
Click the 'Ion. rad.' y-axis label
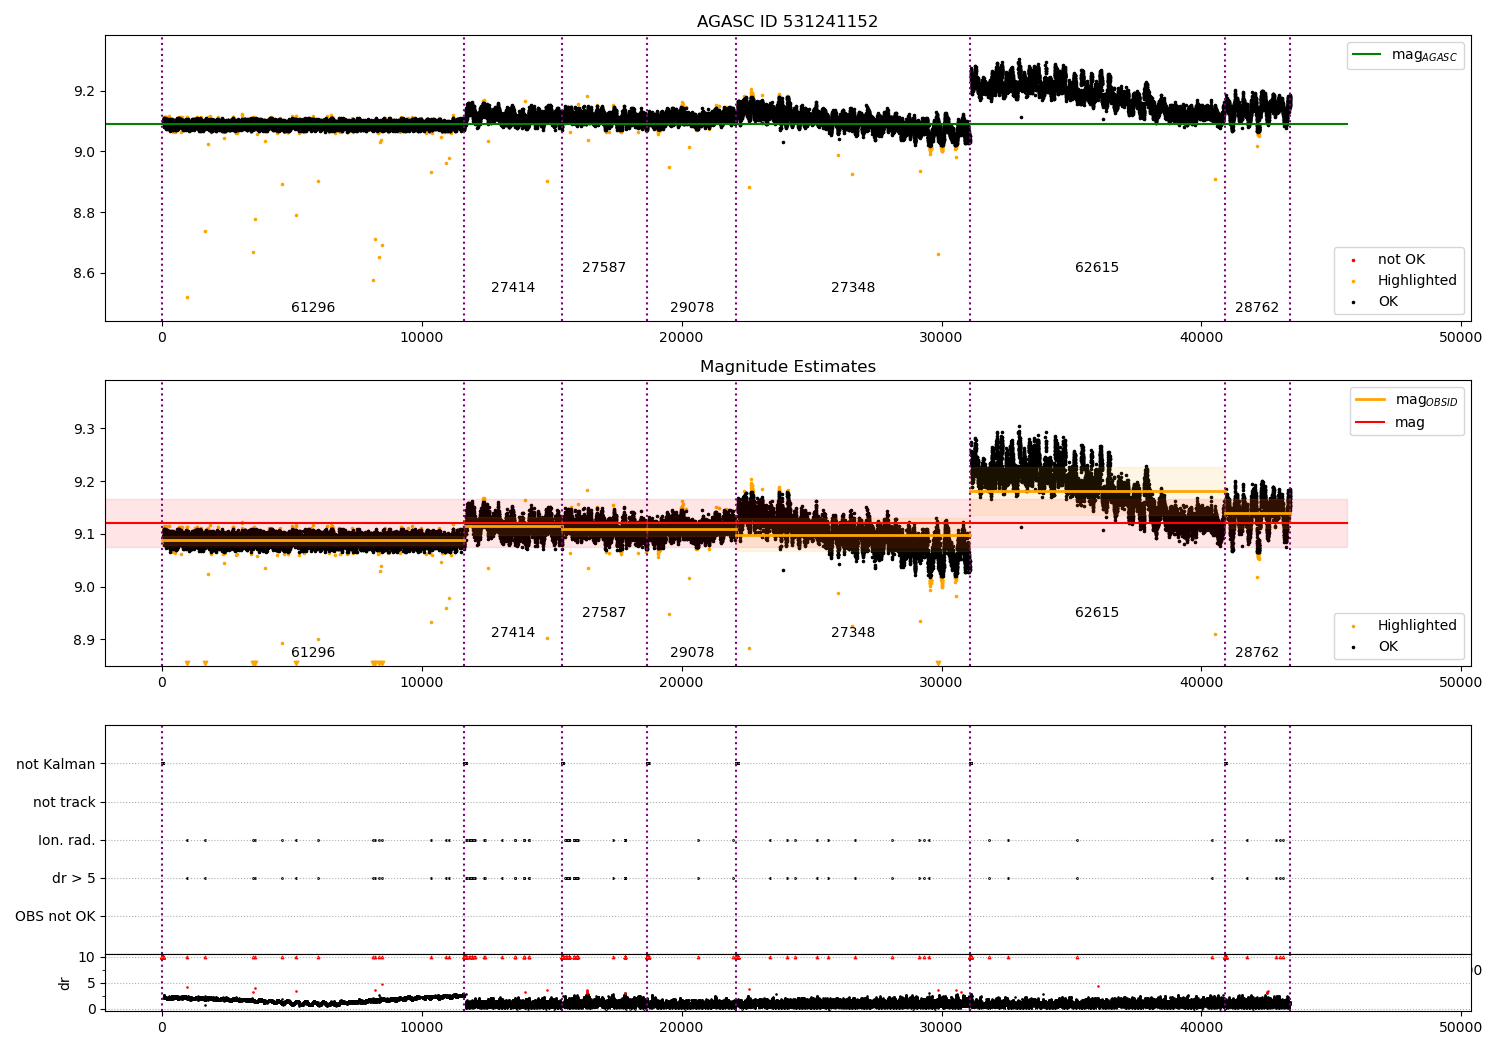(x=67, y=841)
